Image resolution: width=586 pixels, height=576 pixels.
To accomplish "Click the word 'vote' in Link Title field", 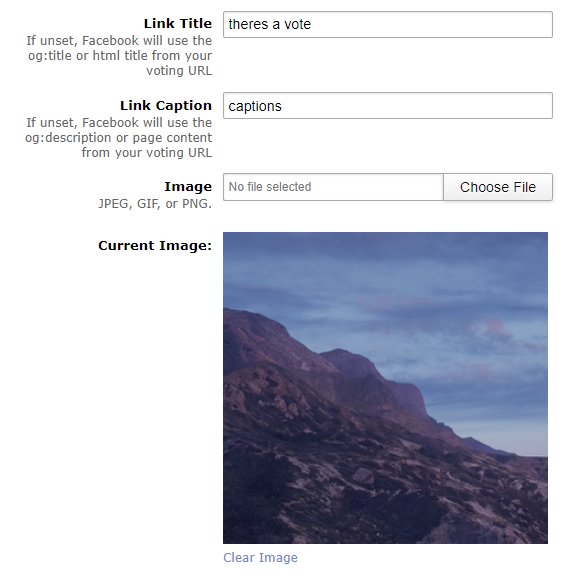I will click(297, 24).
